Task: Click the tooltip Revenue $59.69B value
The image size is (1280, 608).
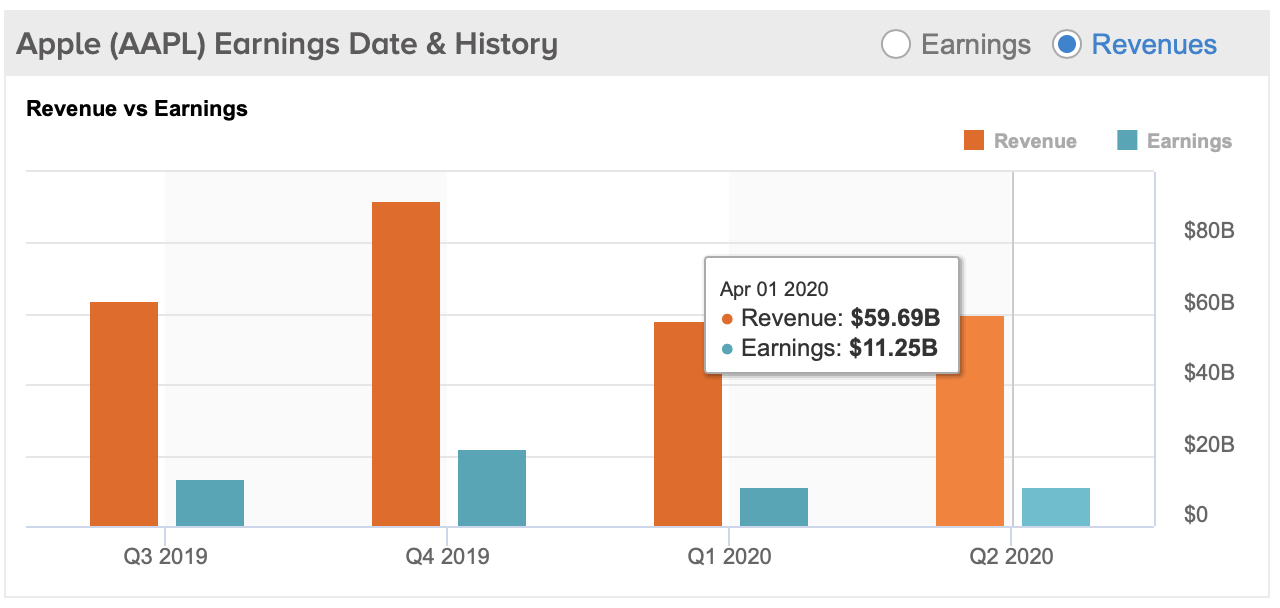Action: tap(895, 319)
